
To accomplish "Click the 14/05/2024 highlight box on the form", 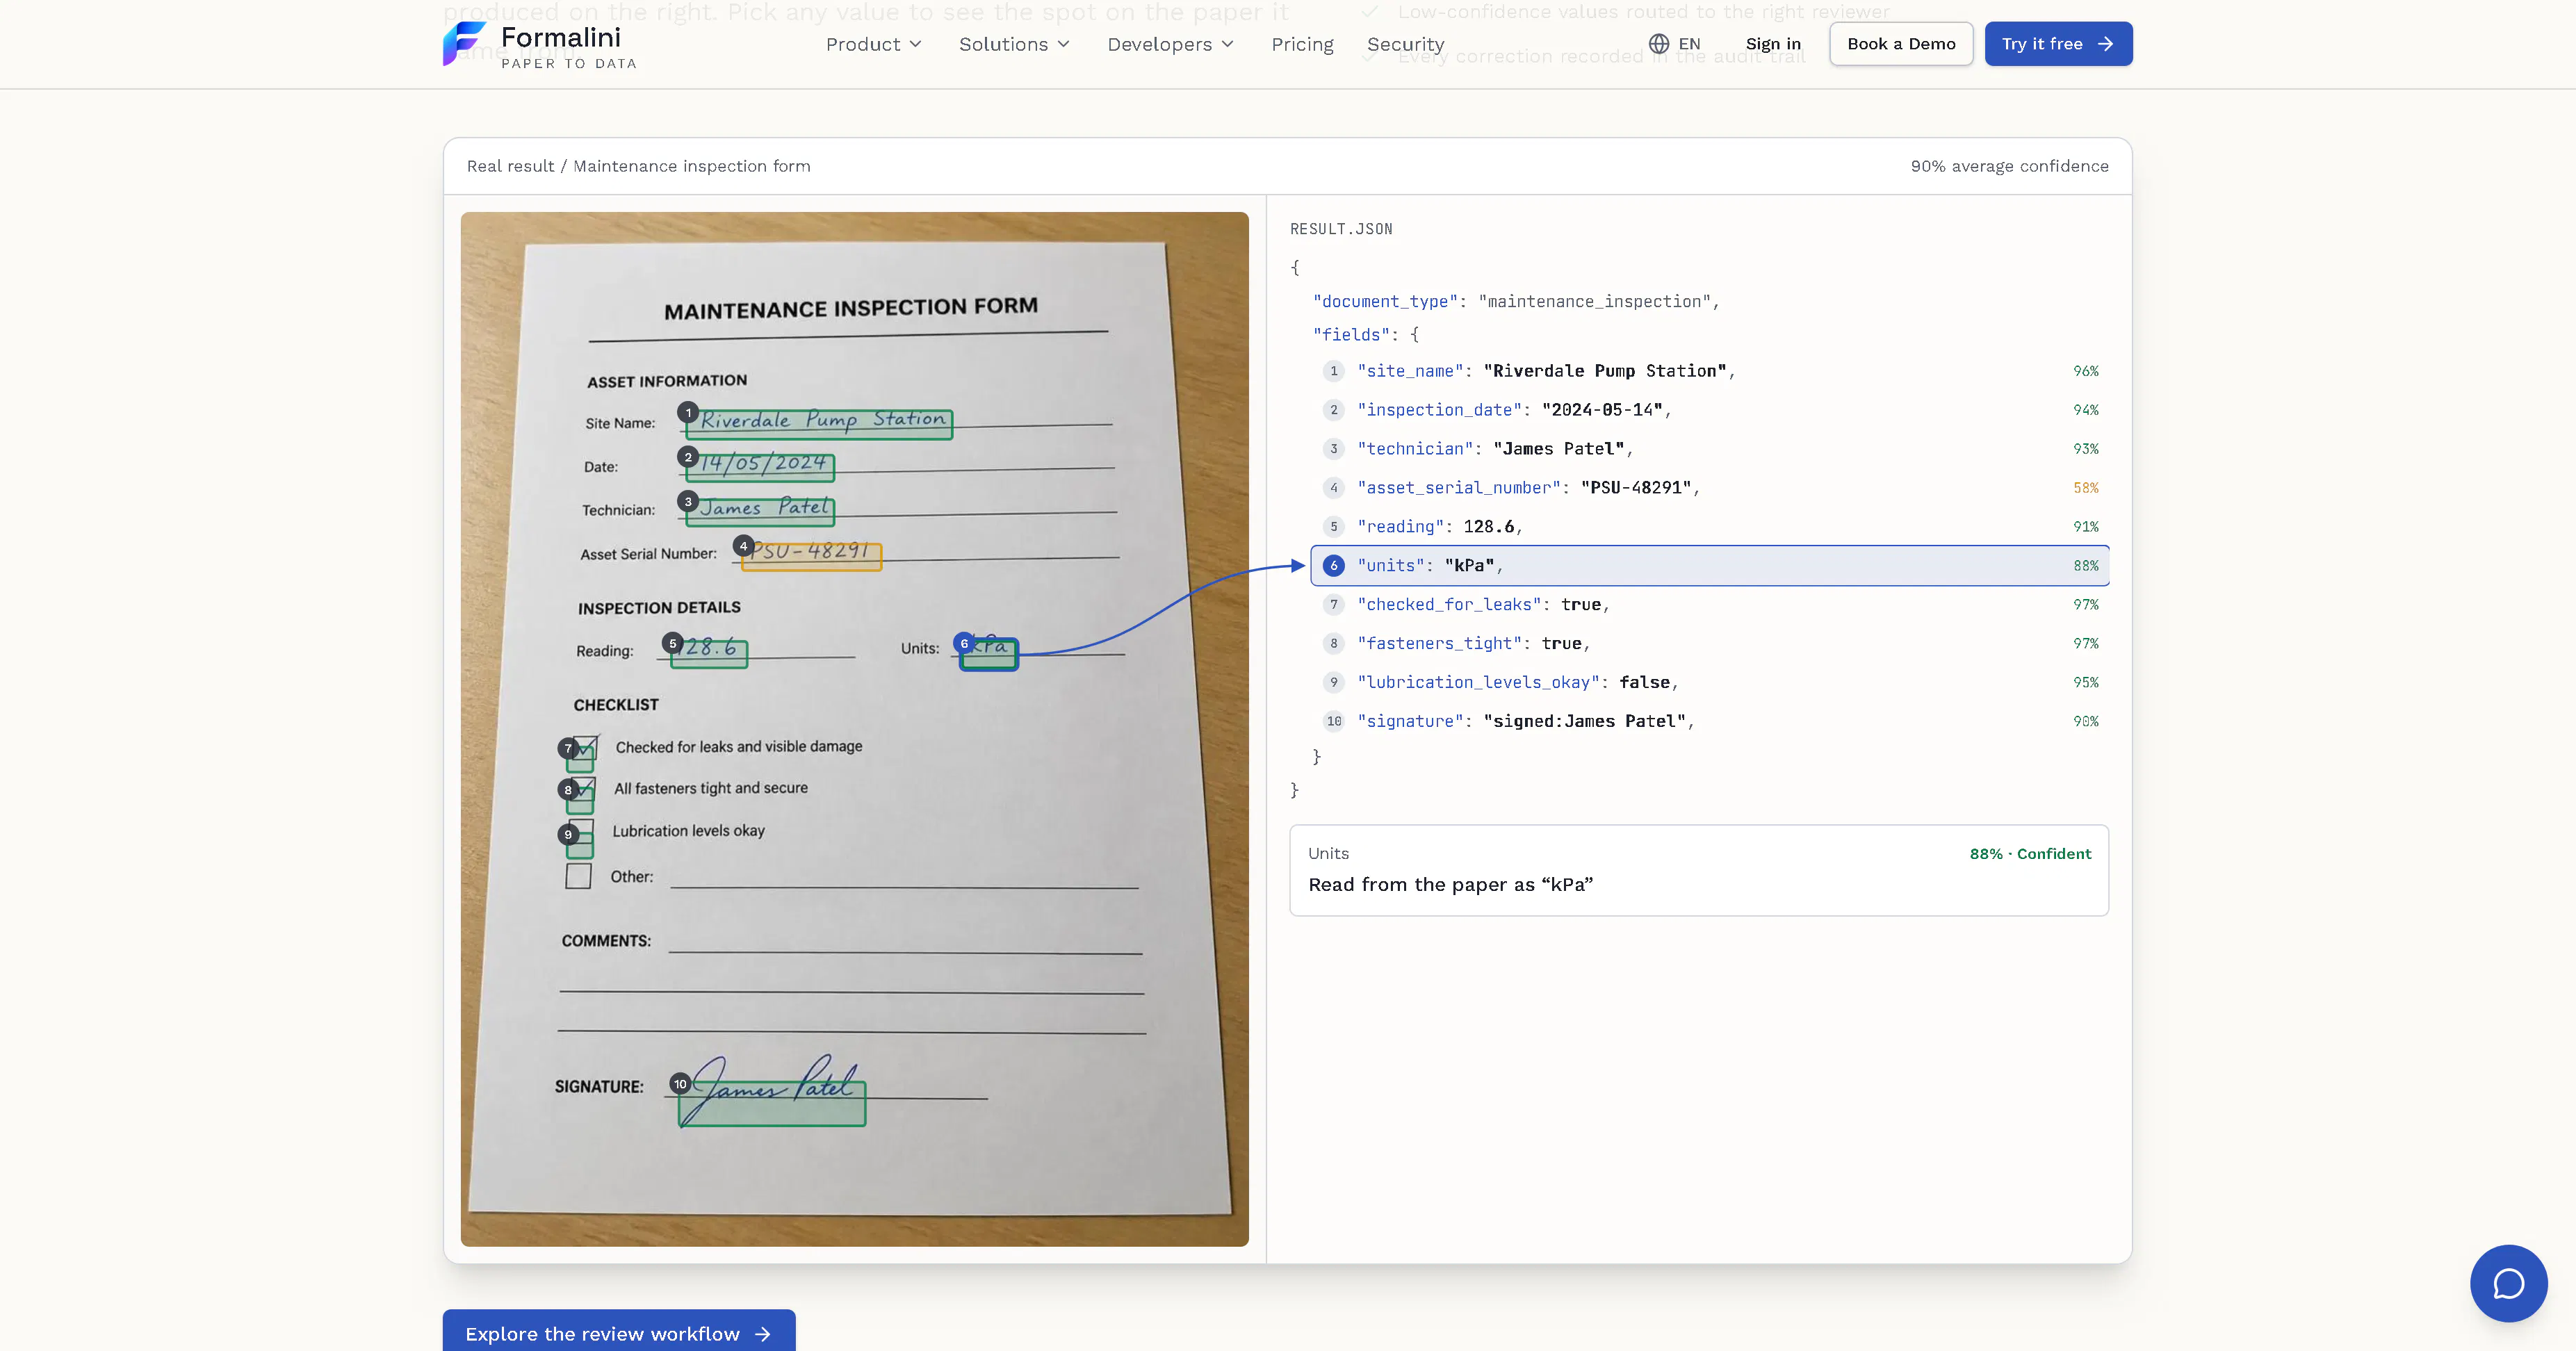I will tap(760, 468).
